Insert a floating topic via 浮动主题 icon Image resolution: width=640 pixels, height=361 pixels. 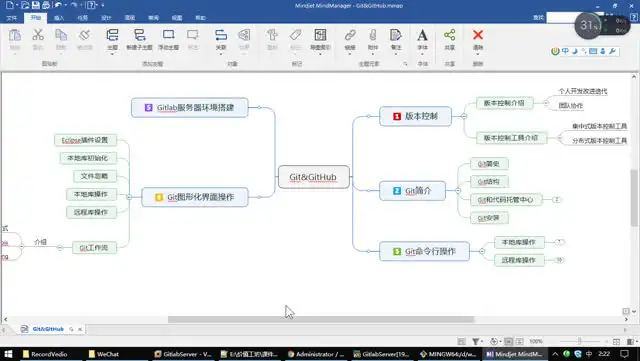[x=169, y=35]
